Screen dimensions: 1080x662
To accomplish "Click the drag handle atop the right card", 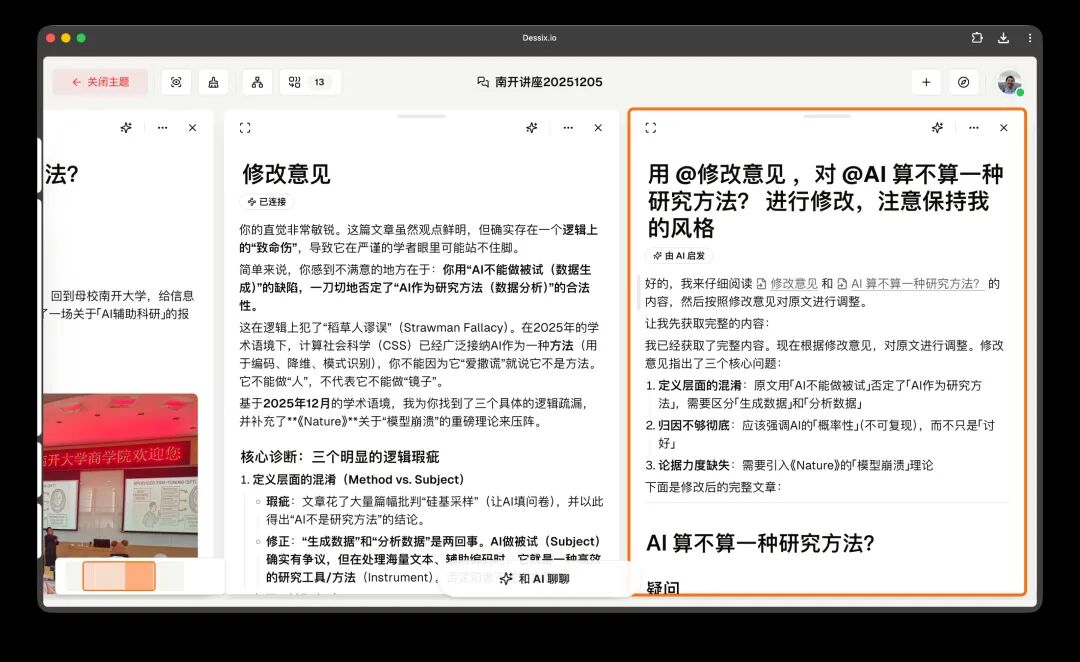I will (x=827, y=116).
